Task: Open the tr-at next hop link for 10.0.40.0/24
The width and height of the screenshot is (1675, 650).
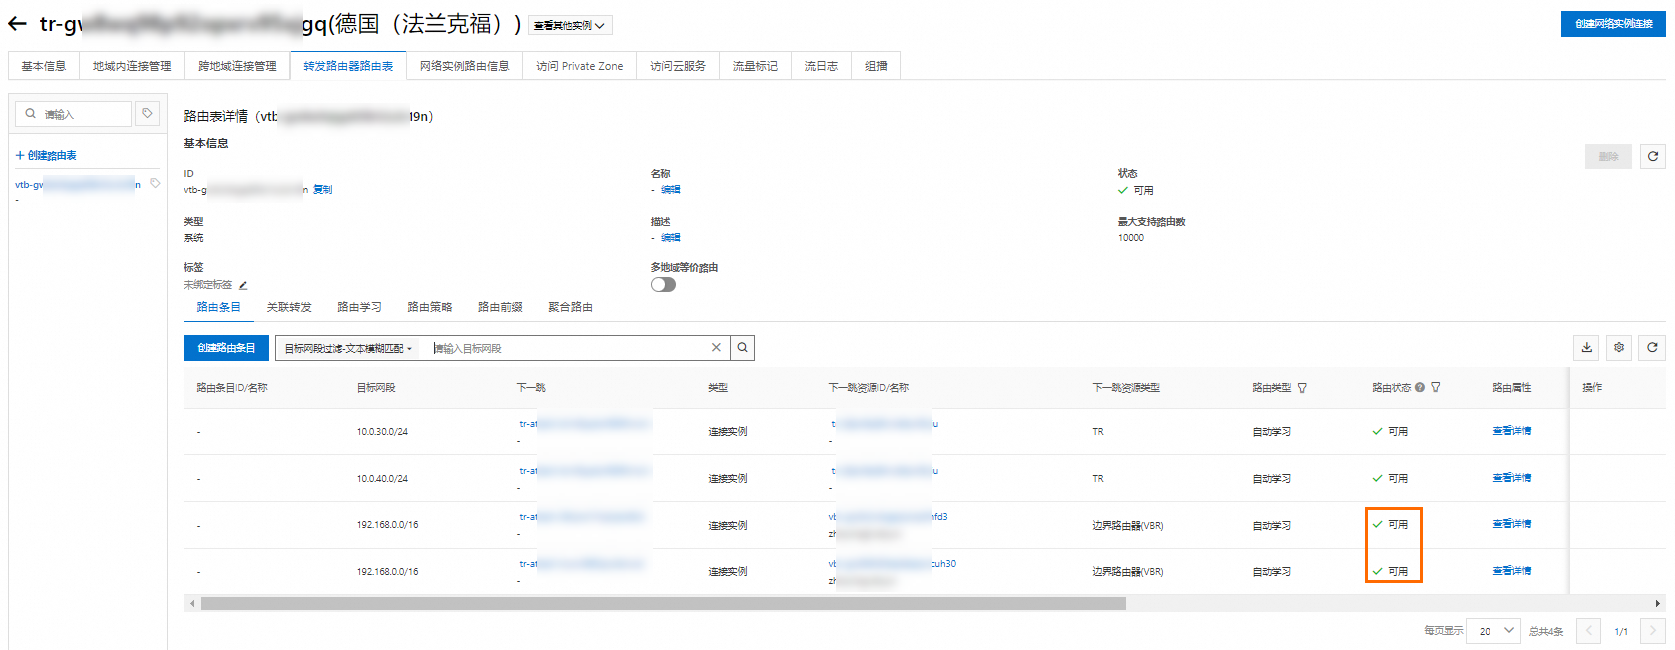Action: point(585,471)
